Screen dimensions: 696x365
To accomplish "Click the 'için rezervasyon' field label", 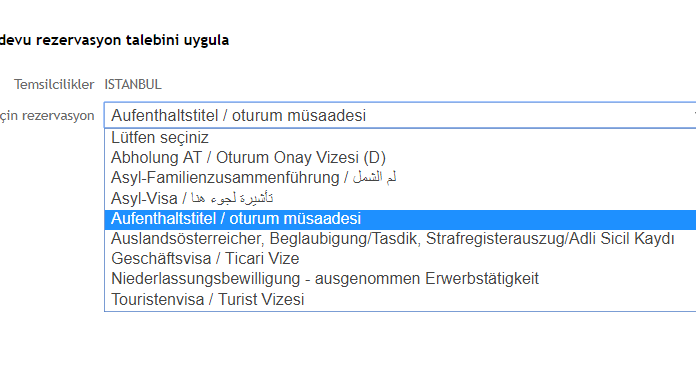I will tap(47, 116).
